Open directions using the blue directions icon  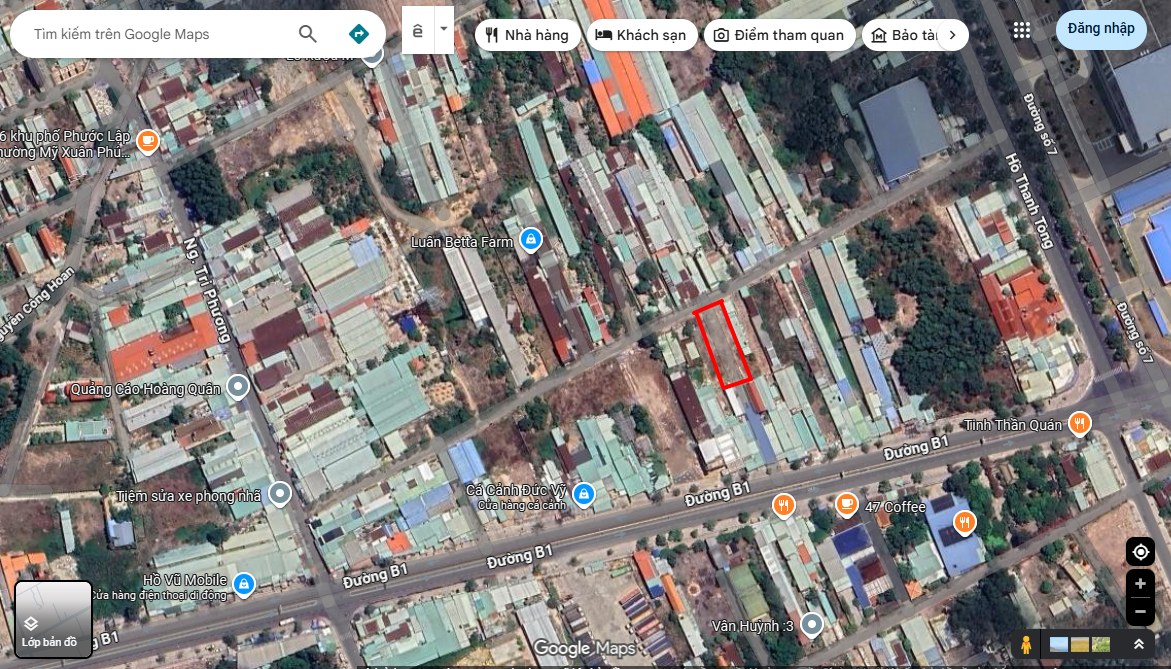[x=358, y=33]
